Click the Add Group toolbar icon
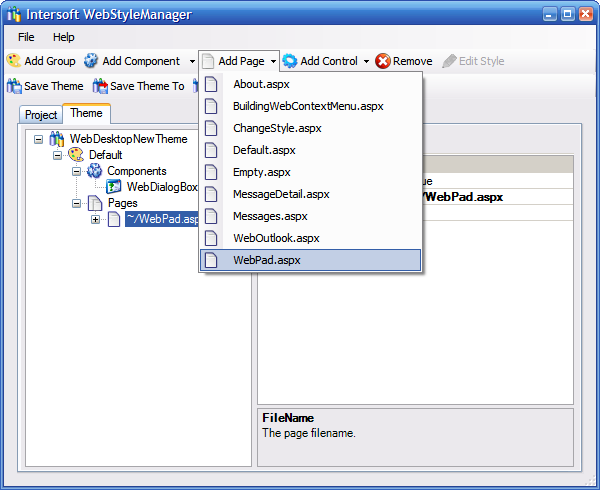 [x=14, y=61]
